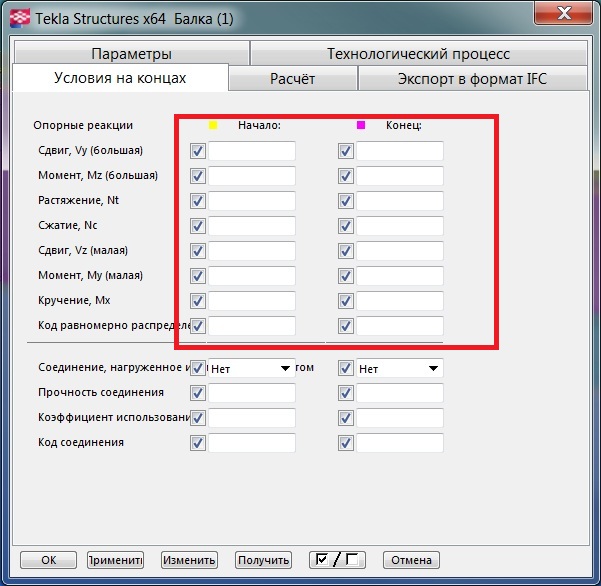Toggle Код равномерно распределенной end checkbox
The height and width of the screenshot is (586, 601).
pyautogui.click(x=346, y=326)
